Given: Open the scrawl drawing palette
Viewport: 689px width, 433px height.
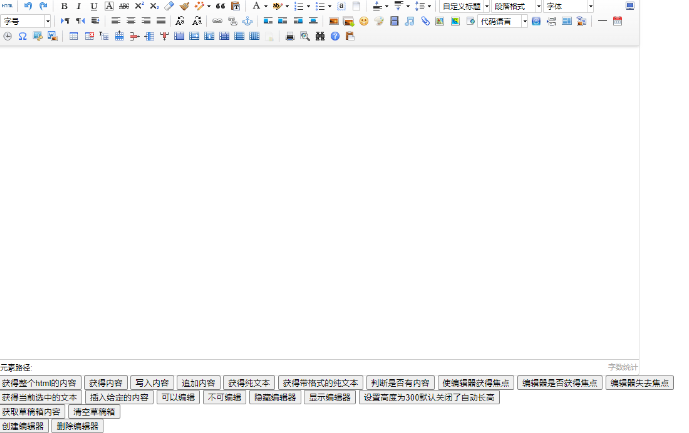Looking at the screenshot, I should [379, 21].
